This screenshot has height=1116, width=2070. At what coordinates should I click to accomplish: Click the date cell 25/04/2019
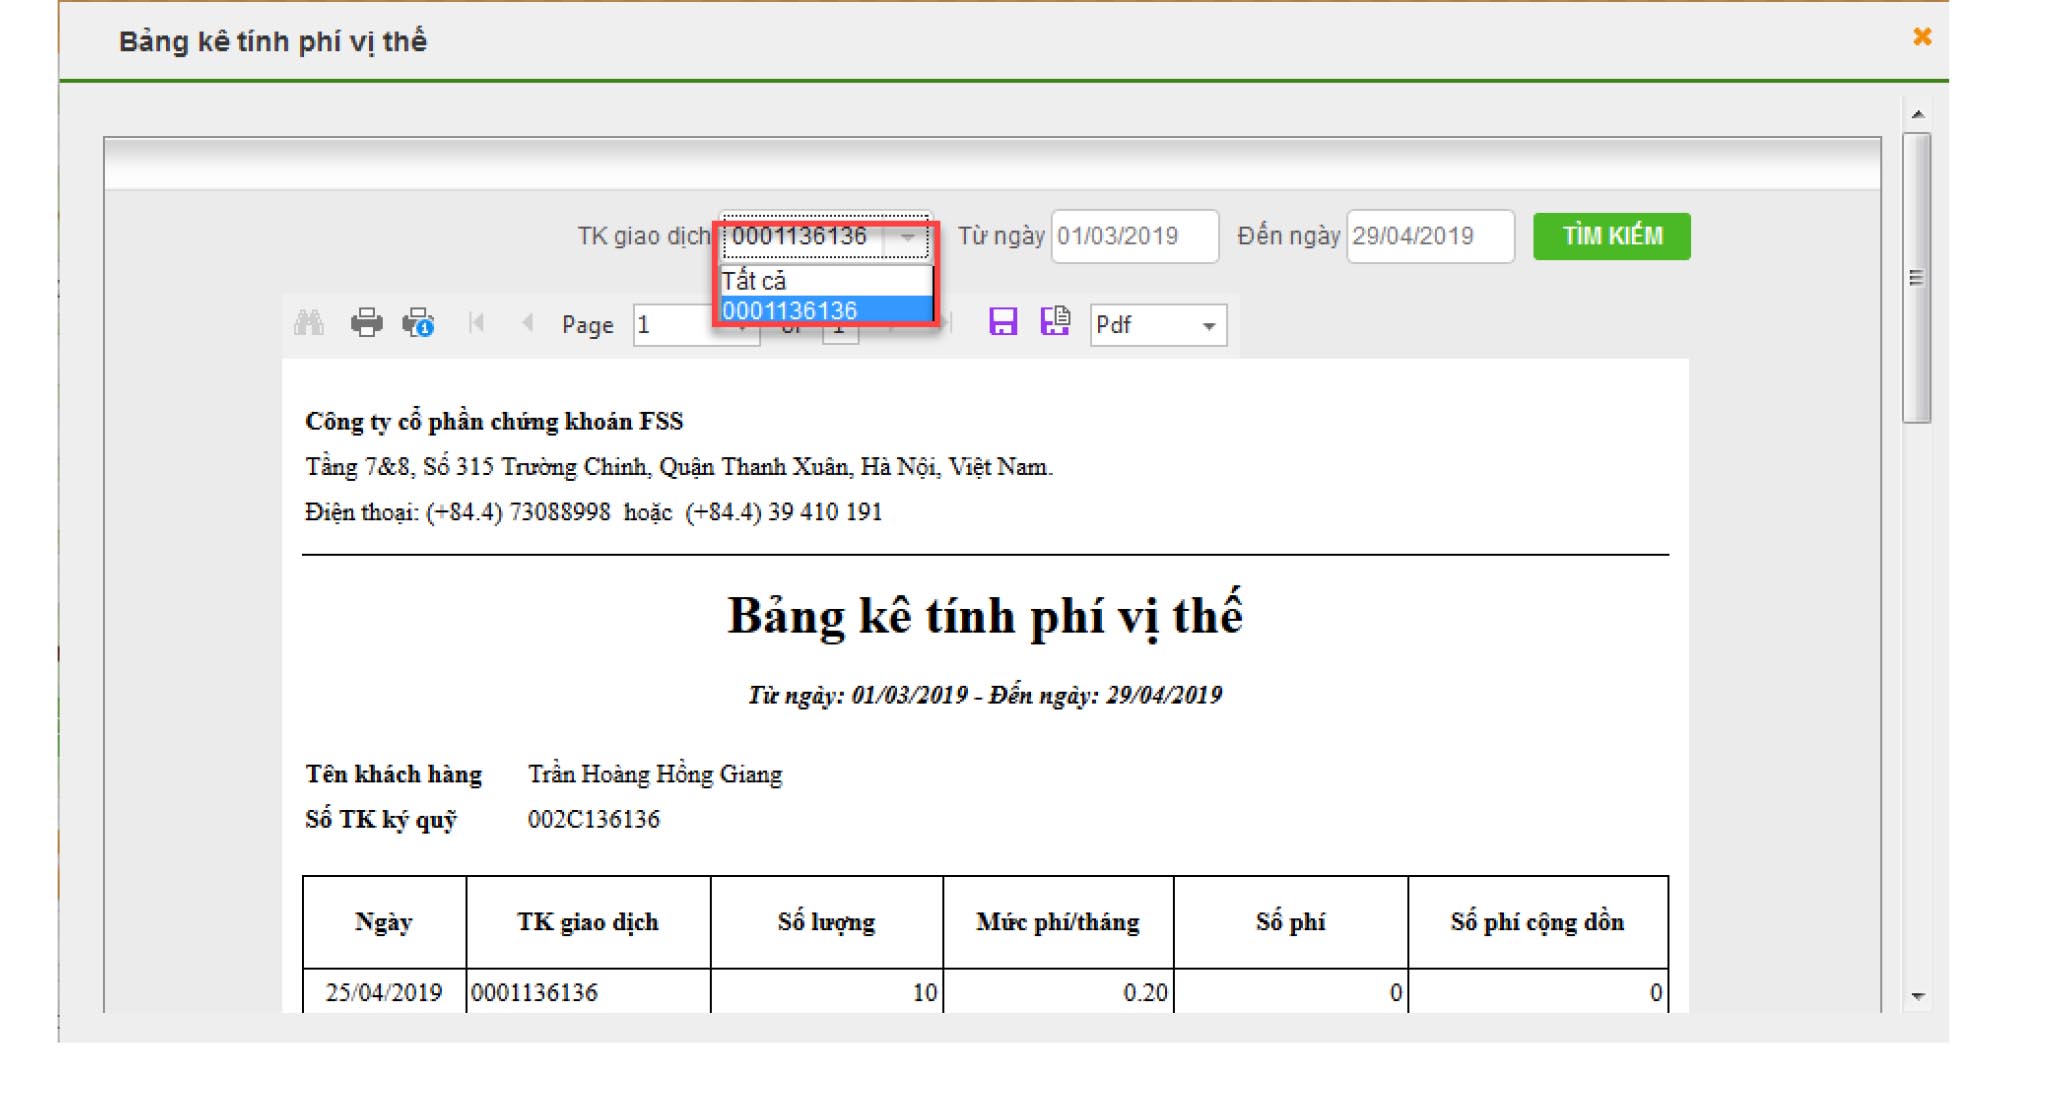tap(384, 992)
